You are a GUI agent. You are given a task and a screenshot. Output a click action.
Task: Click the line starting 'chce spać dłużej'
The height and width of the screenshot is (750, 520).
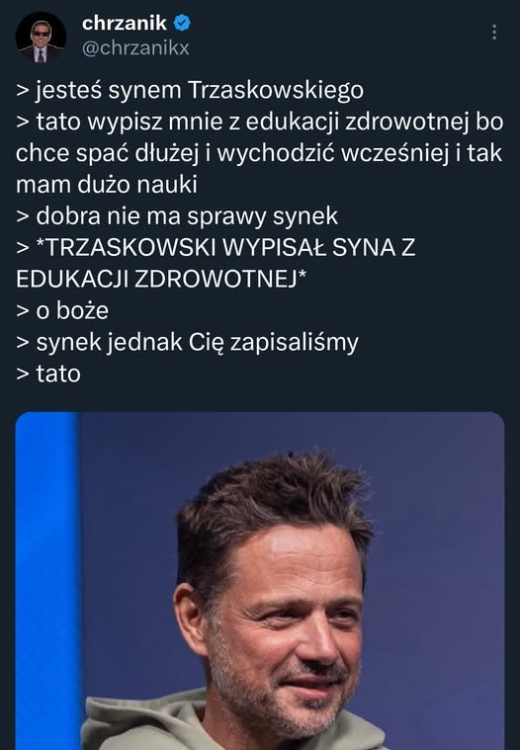[259, 154]
